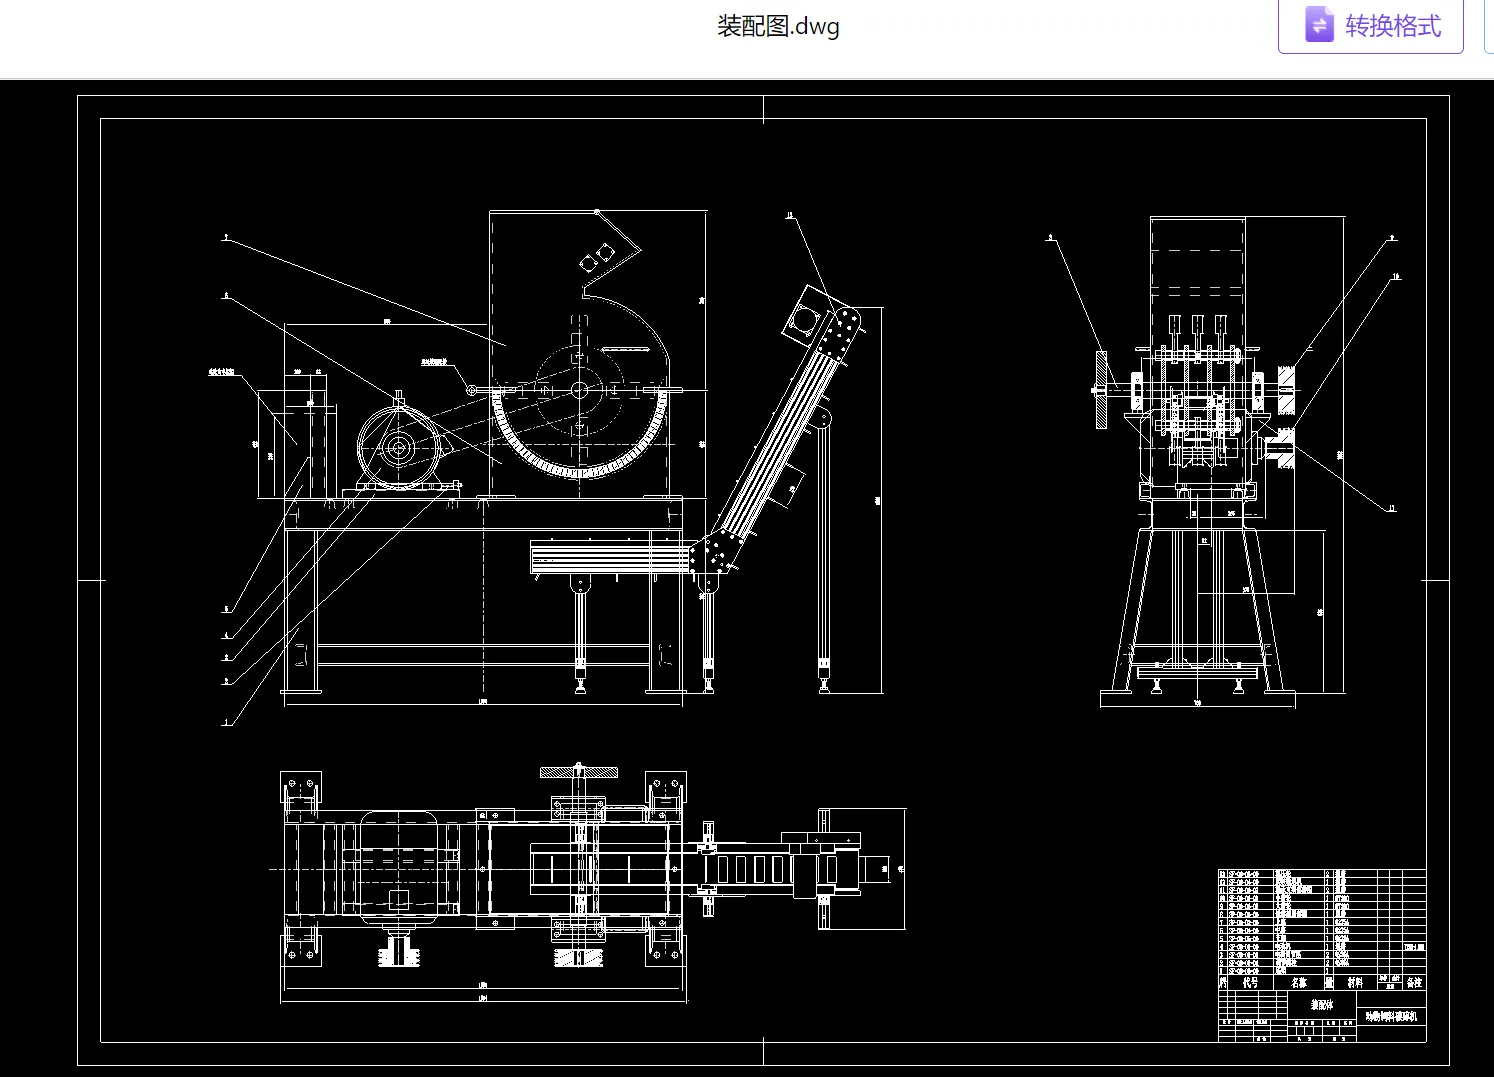The height and width of the screenshot is (1077, 1494).
Task: Click the 备注 header in the parts table
Action: tap(1414, 983)
